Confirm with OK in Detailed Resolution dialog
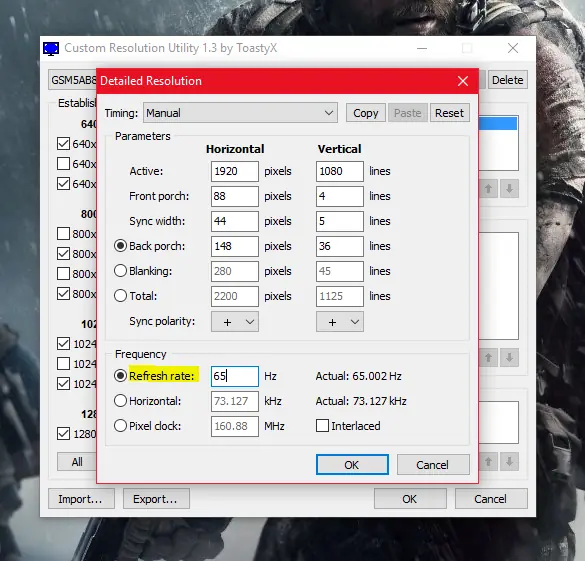 352,465
